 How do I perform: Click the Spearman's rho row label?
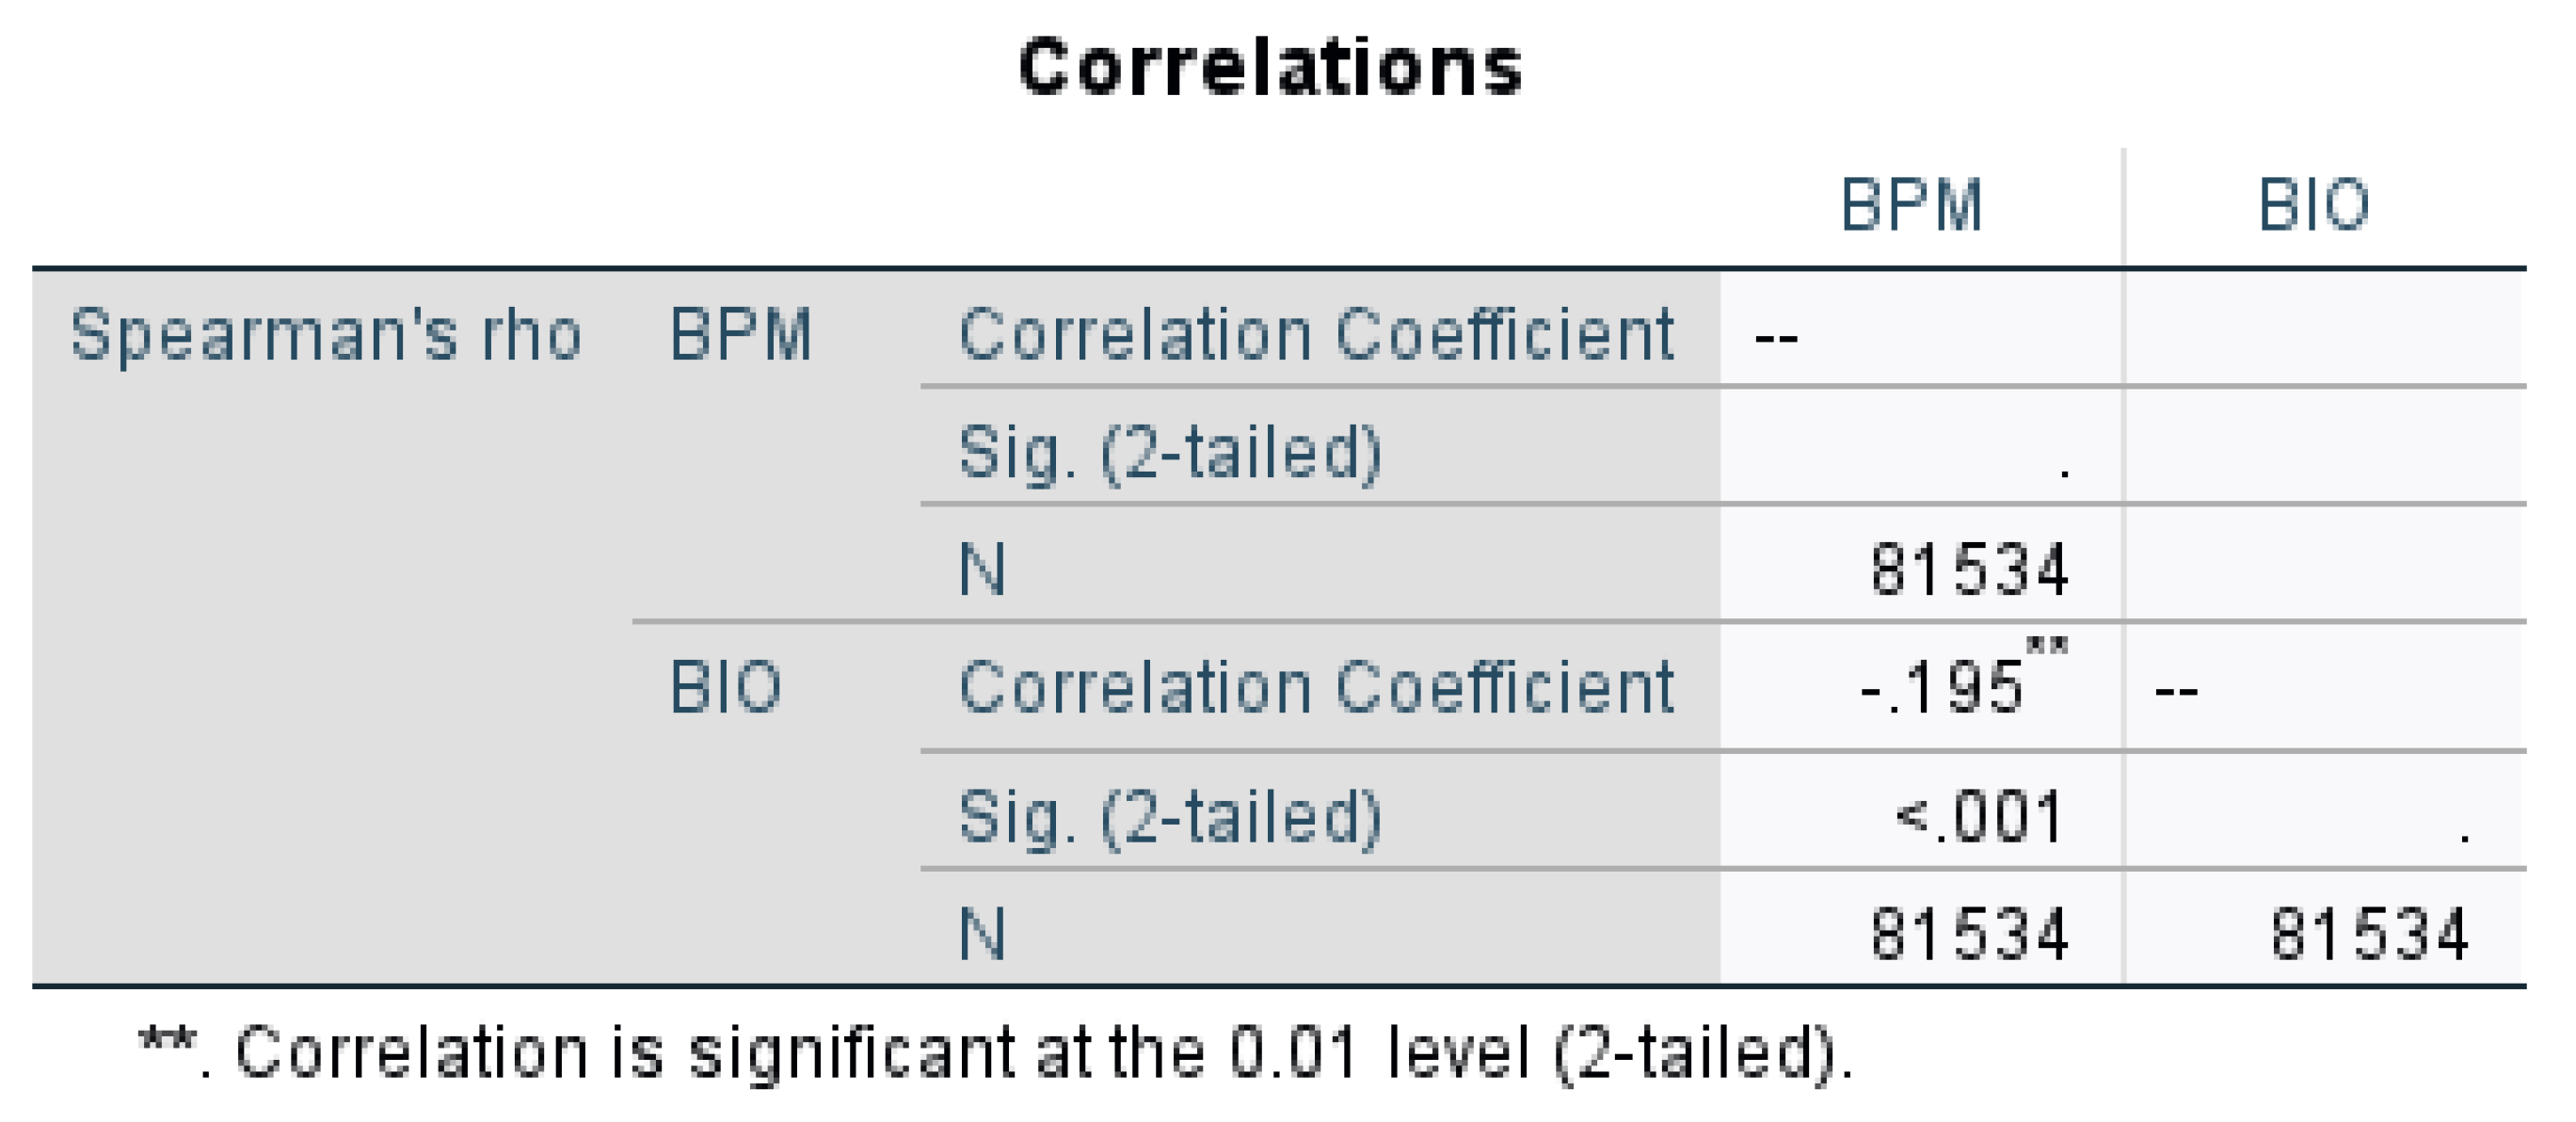(326, 334)
